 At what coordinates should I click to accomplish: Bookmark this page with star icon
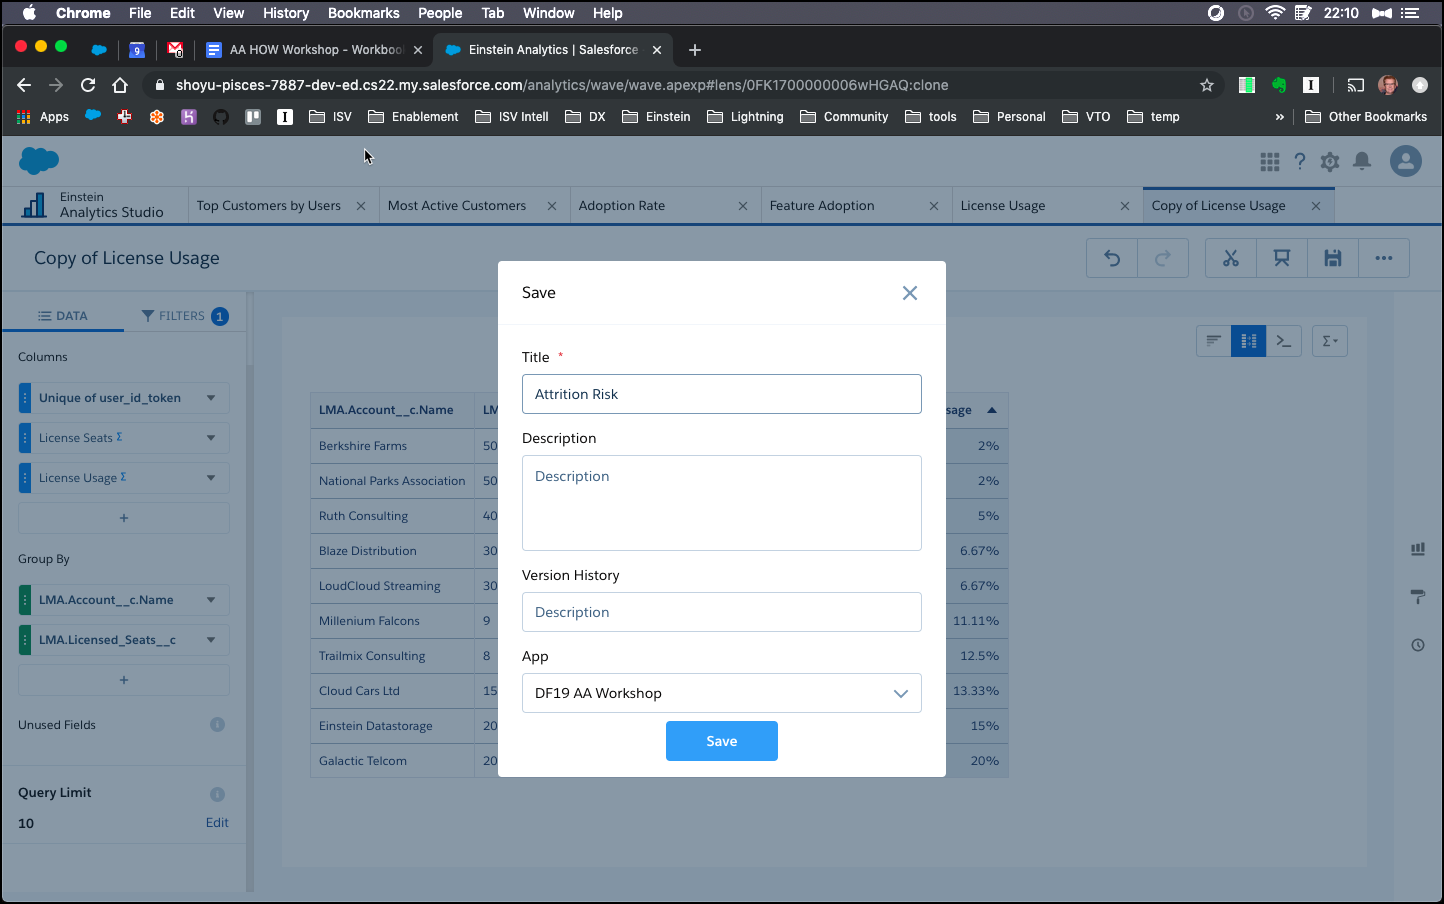click(x=1207, y=85)
